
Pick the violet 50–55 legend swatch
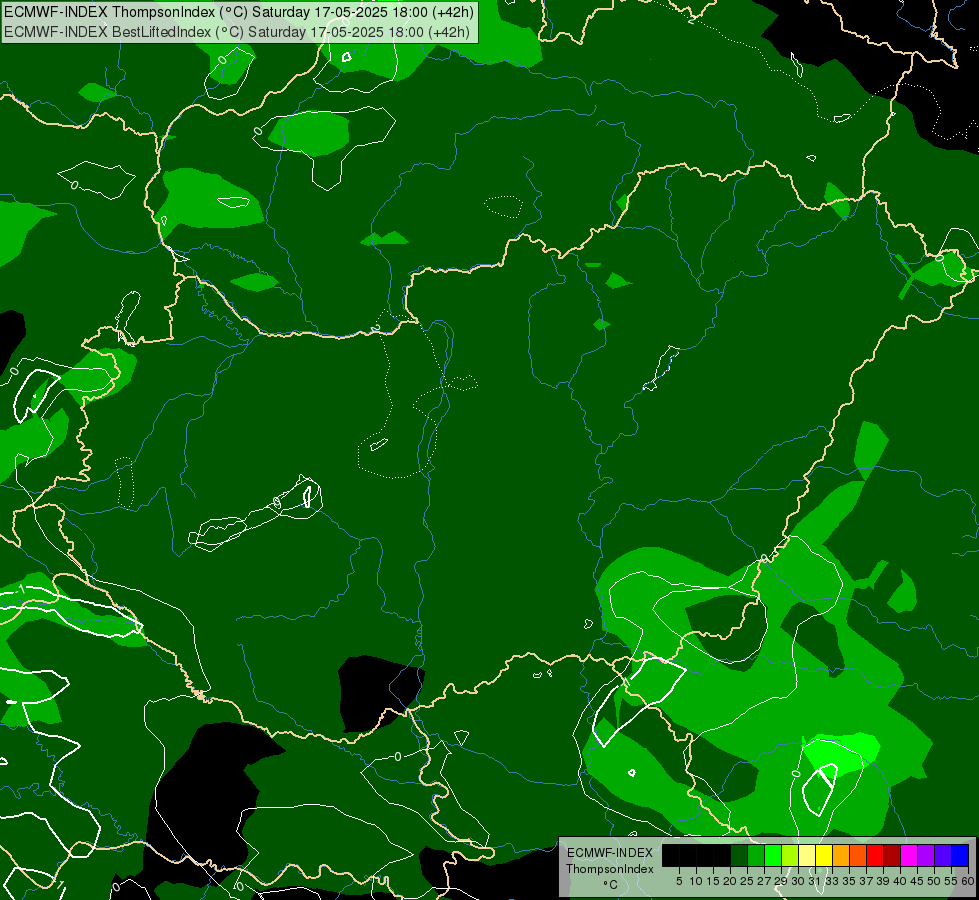pos(943,855)
